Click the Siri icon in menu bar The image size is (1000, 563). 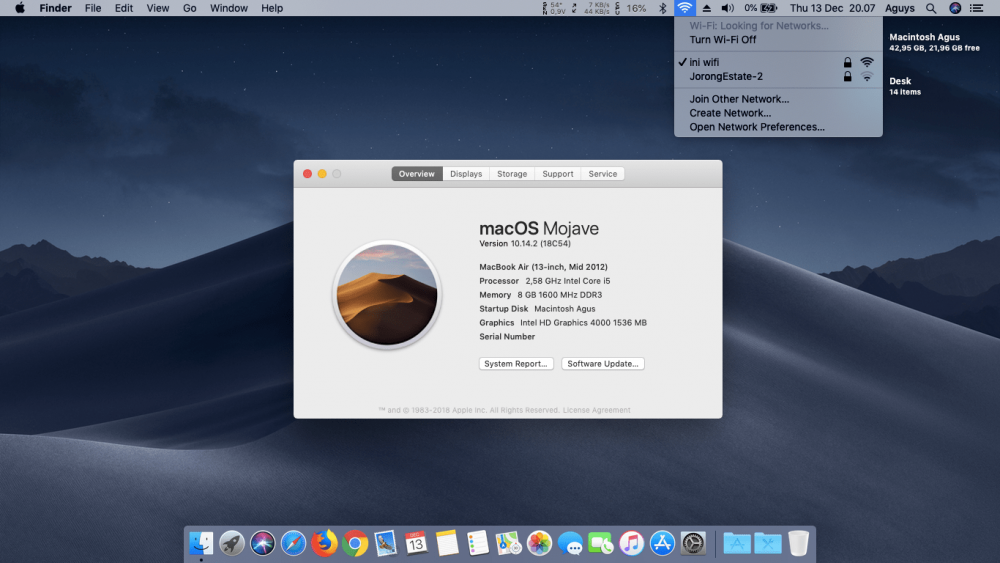pos(955,8)
